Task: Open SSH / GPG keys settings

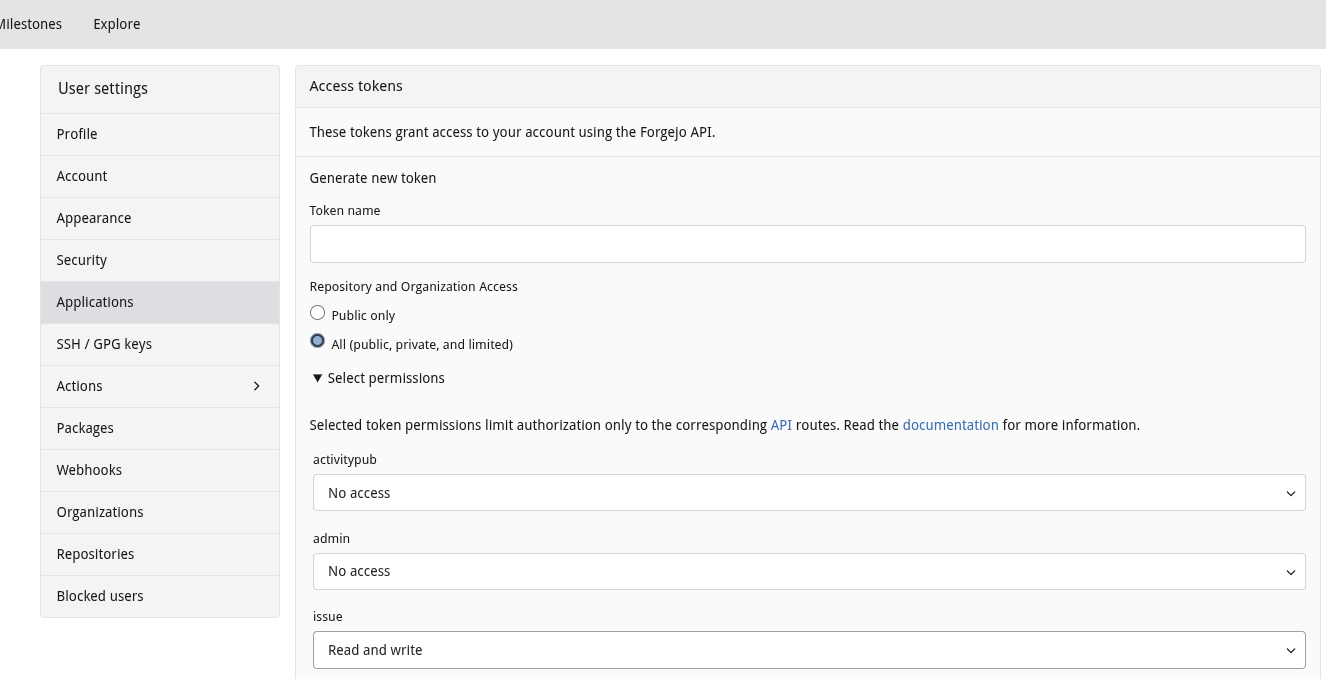Action: (x=104, y=344)
